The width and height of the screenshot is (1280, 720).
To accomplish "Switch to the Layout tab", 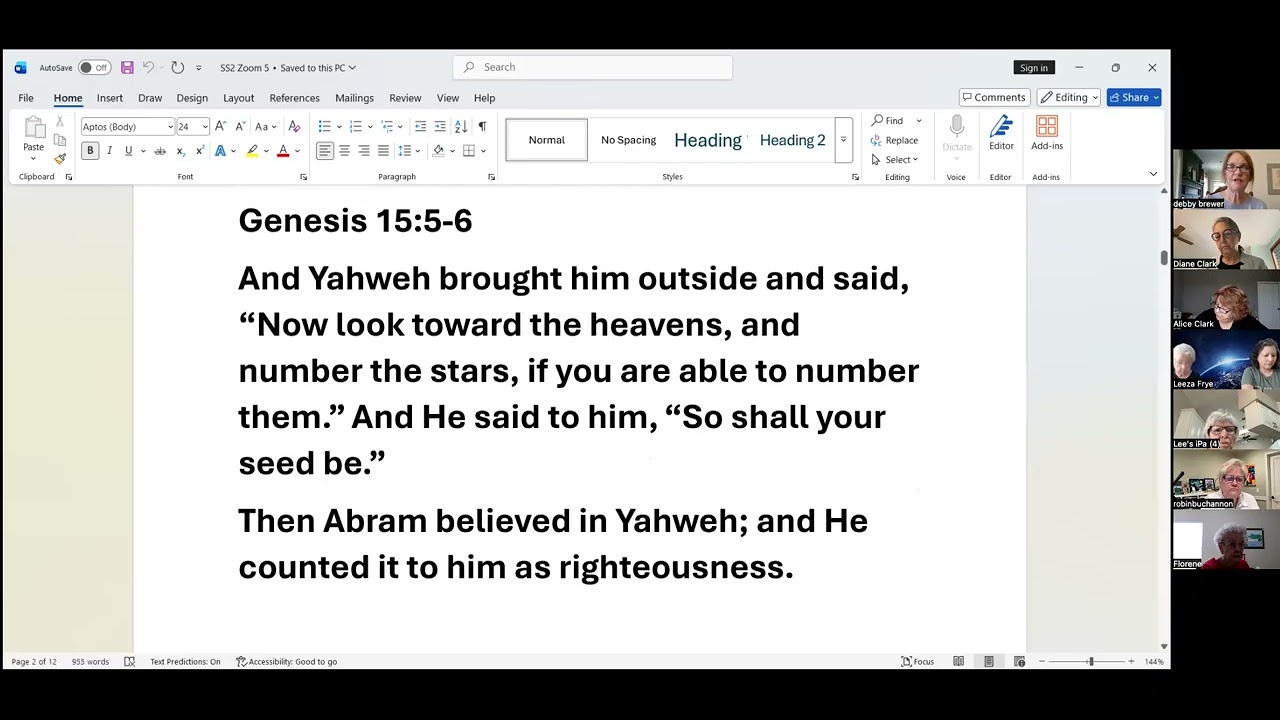I will point(238,98).
